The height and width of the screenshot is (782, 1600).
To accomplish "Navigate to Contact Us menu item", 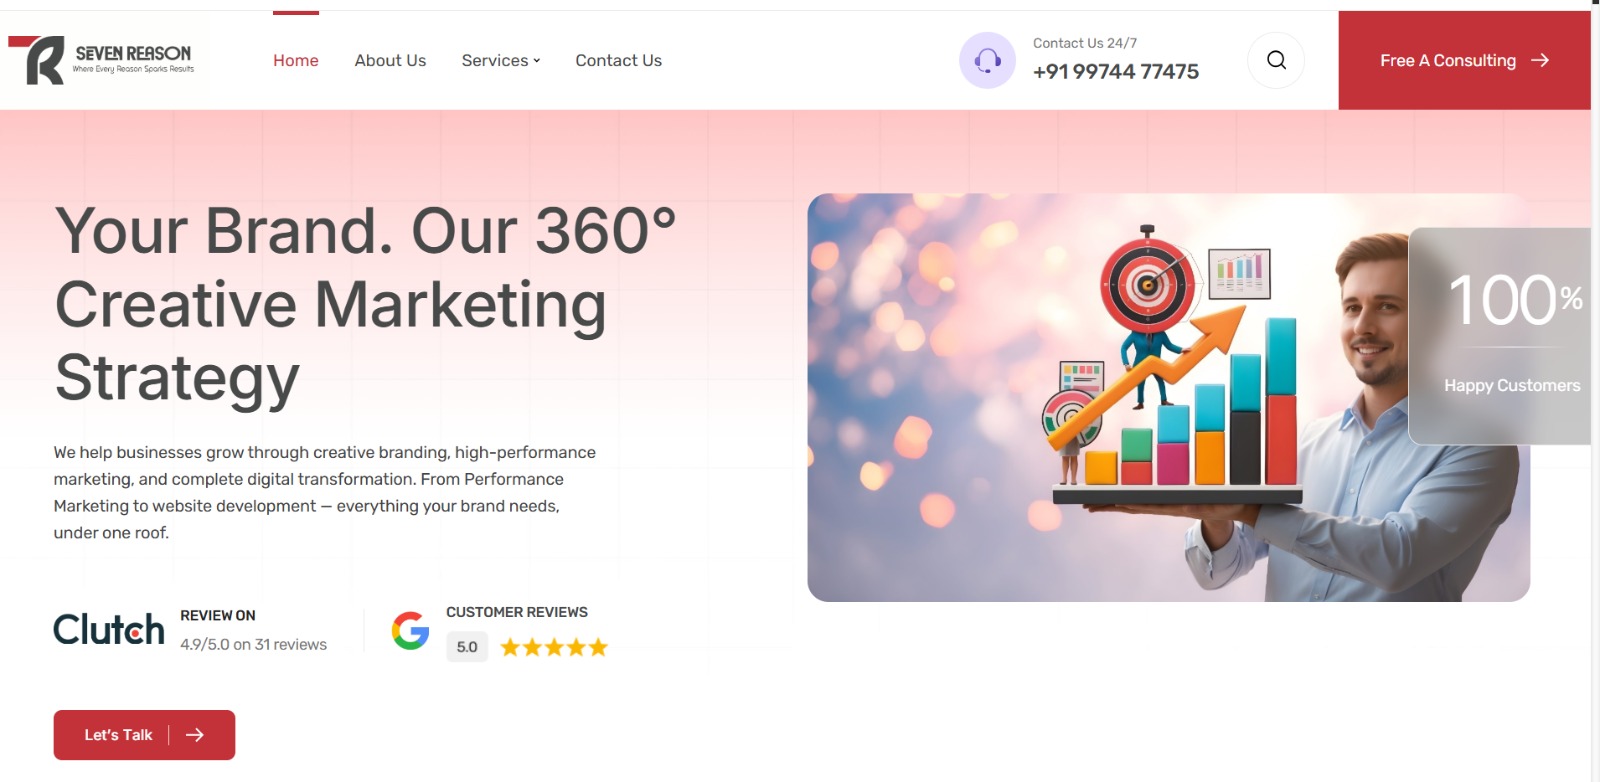I will click(x=618, y=60).
